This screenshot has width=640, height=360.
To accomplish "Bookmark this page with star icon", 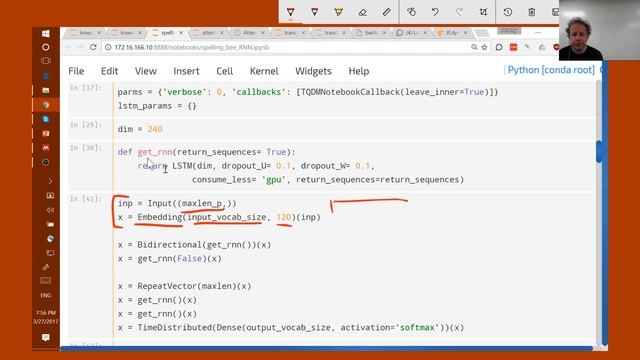I will [x=484, y=47].
